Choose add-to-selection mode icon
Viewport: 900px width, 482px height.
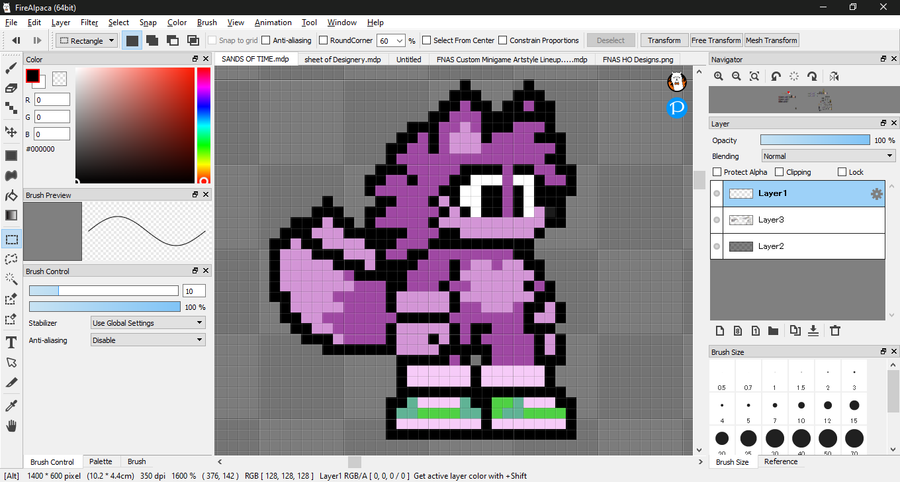click(x=152, y=41)
